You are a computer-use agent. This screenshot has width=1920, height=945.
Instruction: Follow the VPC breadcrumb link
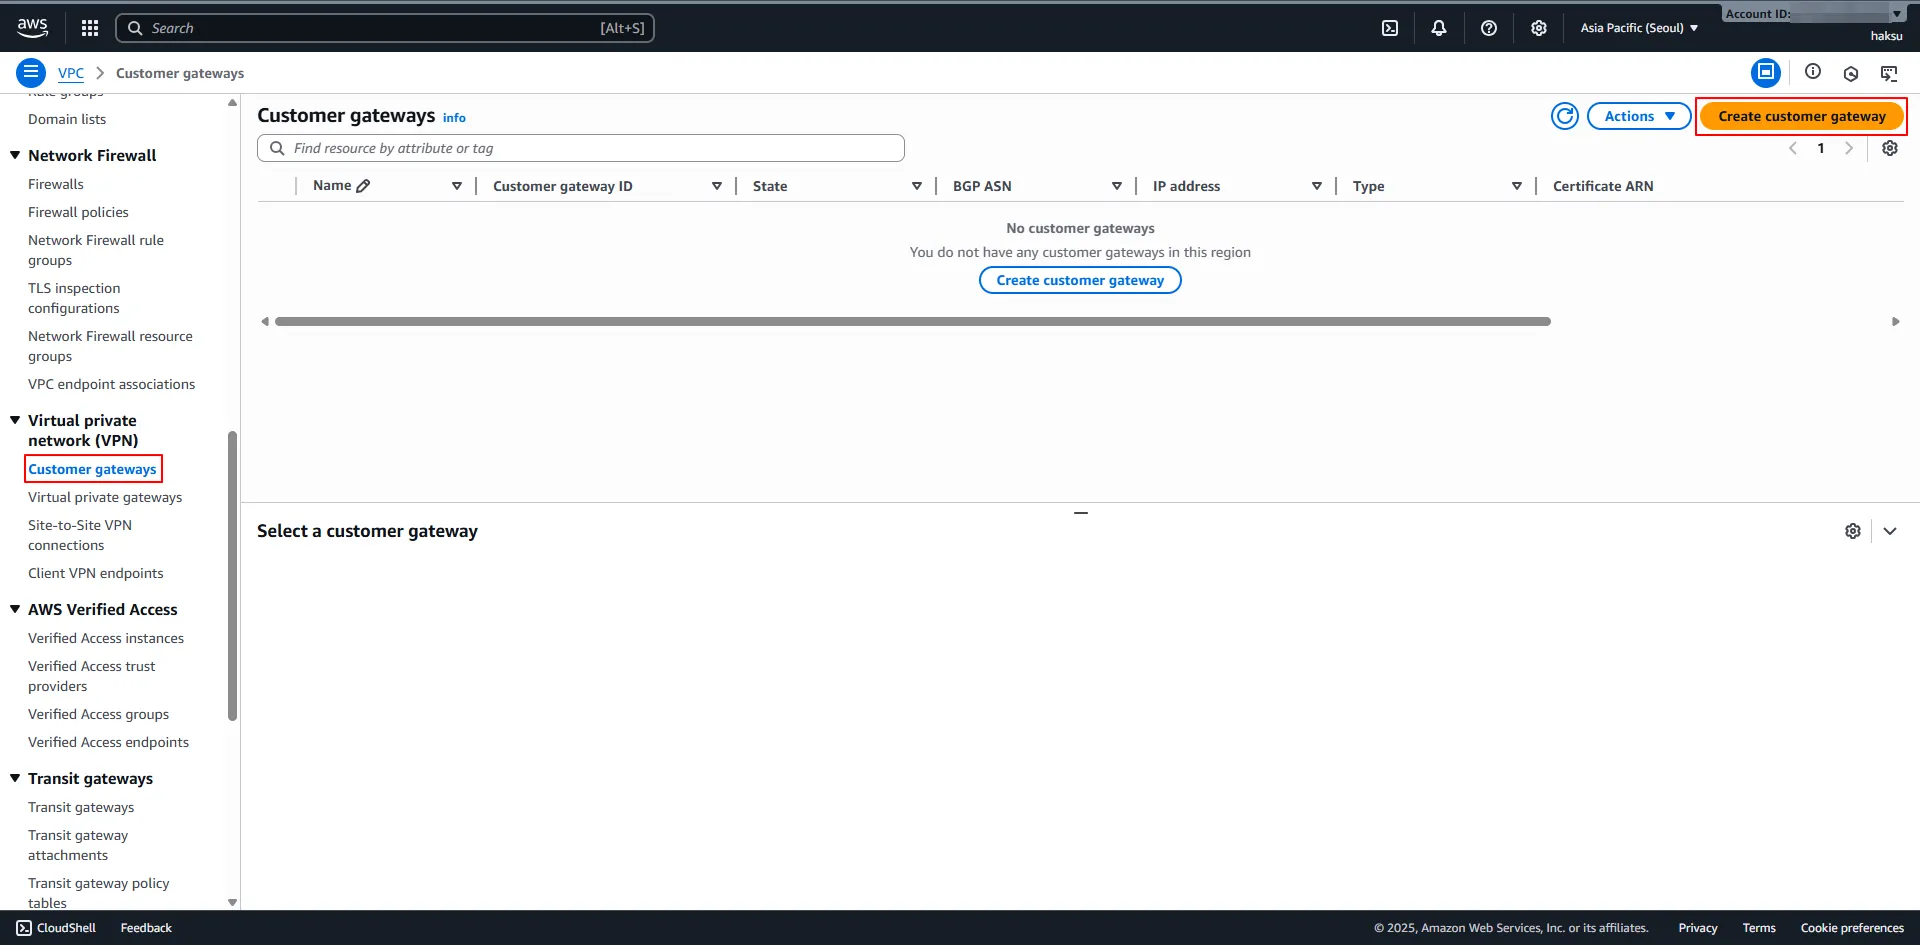click(71, 73)
